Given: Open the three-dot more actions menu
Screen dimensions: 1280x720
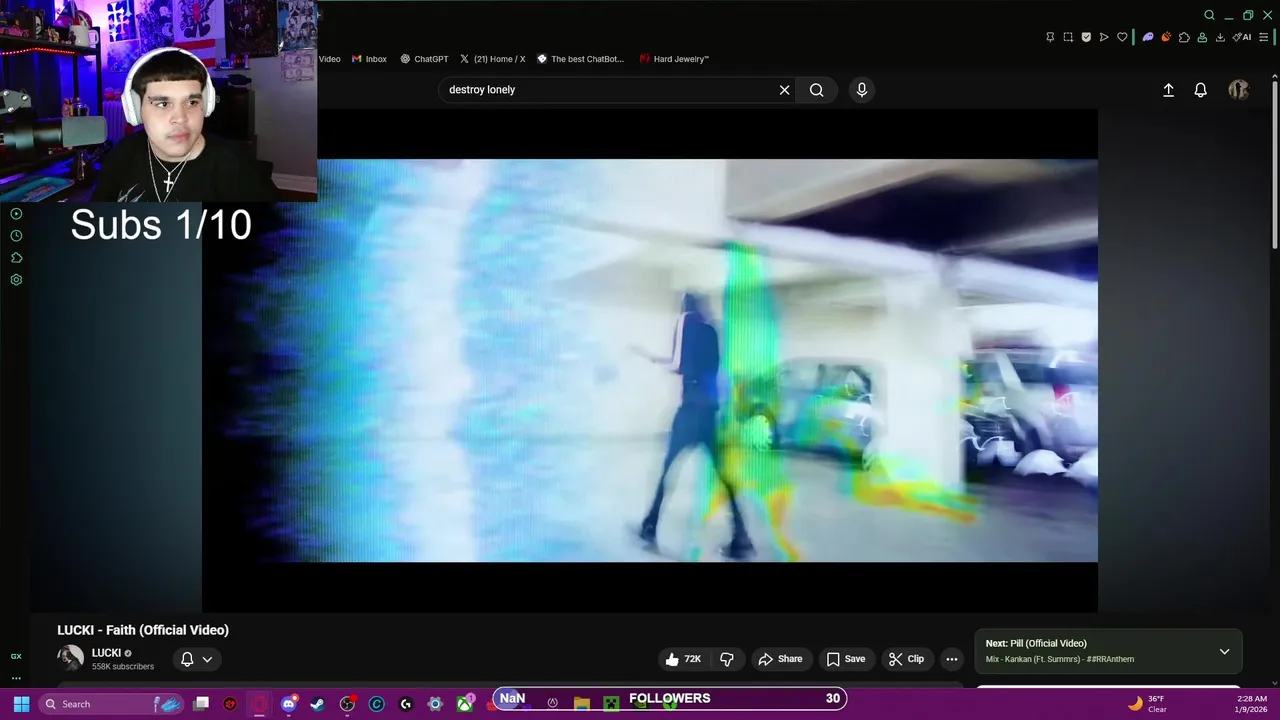Looking at the screenshot, I should coord(952,659).
